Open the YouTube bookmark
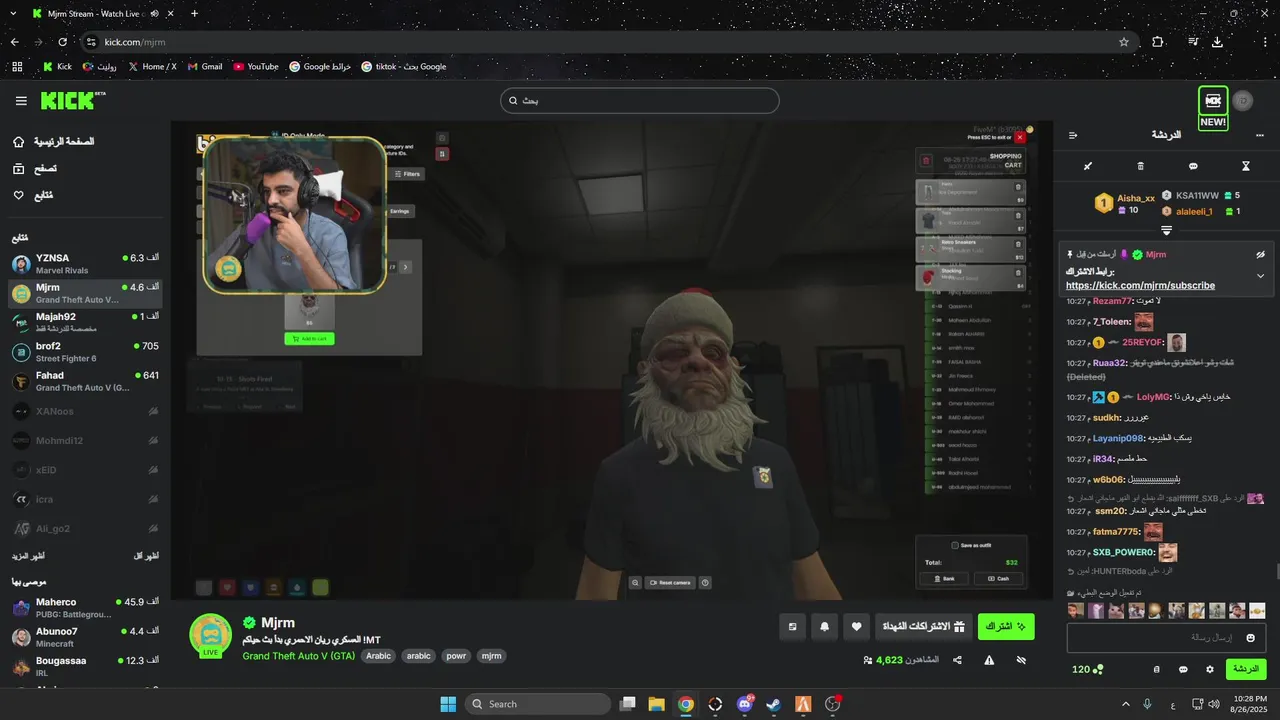This screenshot has height=720, width=1280. [255, 67]
